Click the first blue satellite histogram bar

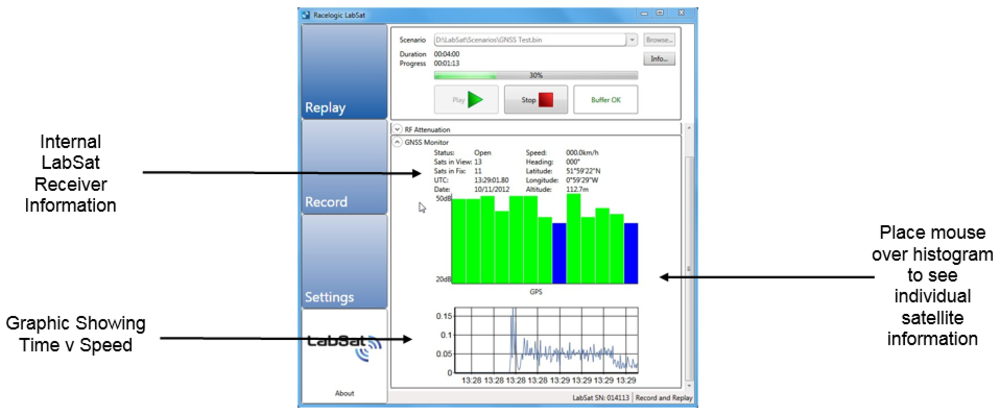(559, 252)
